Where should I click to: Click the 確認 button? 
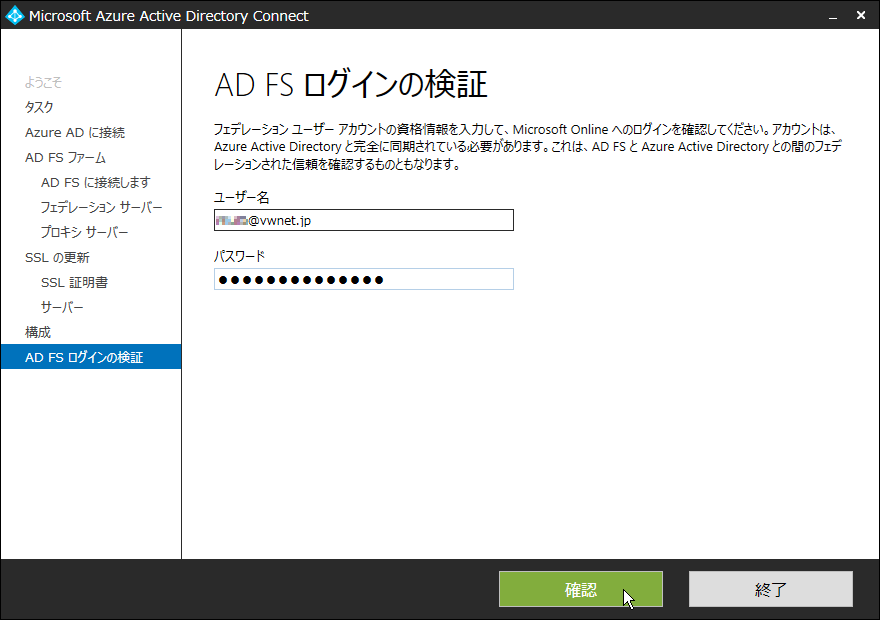coord(581,589)
